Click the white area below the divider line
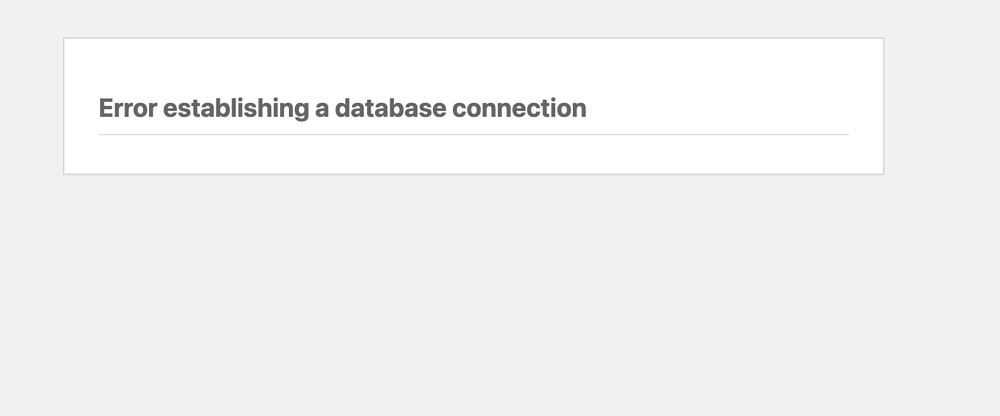Image resolution: width=1000 pixels, height=416 pixels. (473, 154)
